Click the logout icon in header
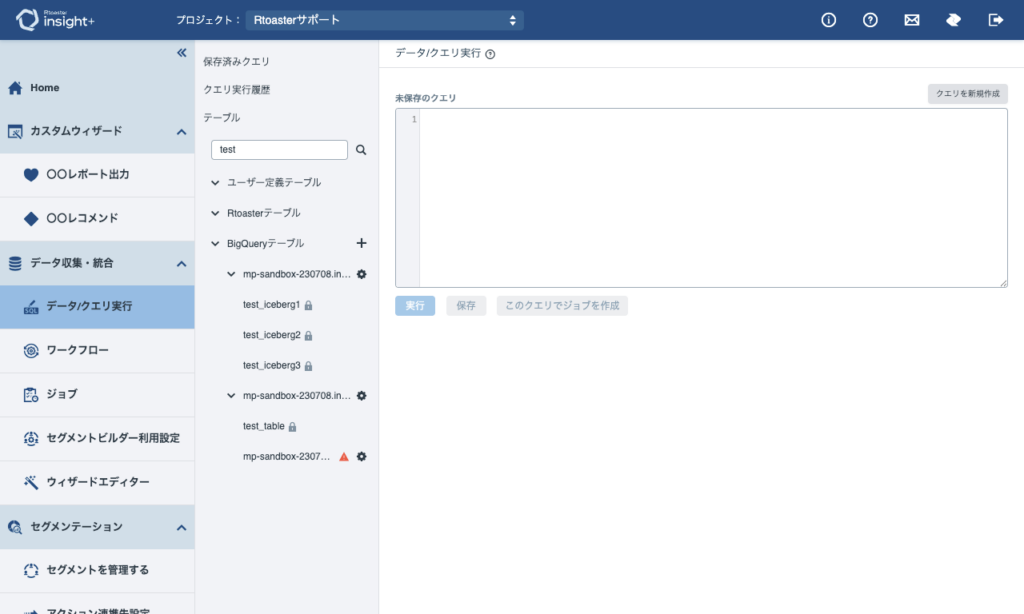Screen dimensions: 1024x614 coord(995,20)
